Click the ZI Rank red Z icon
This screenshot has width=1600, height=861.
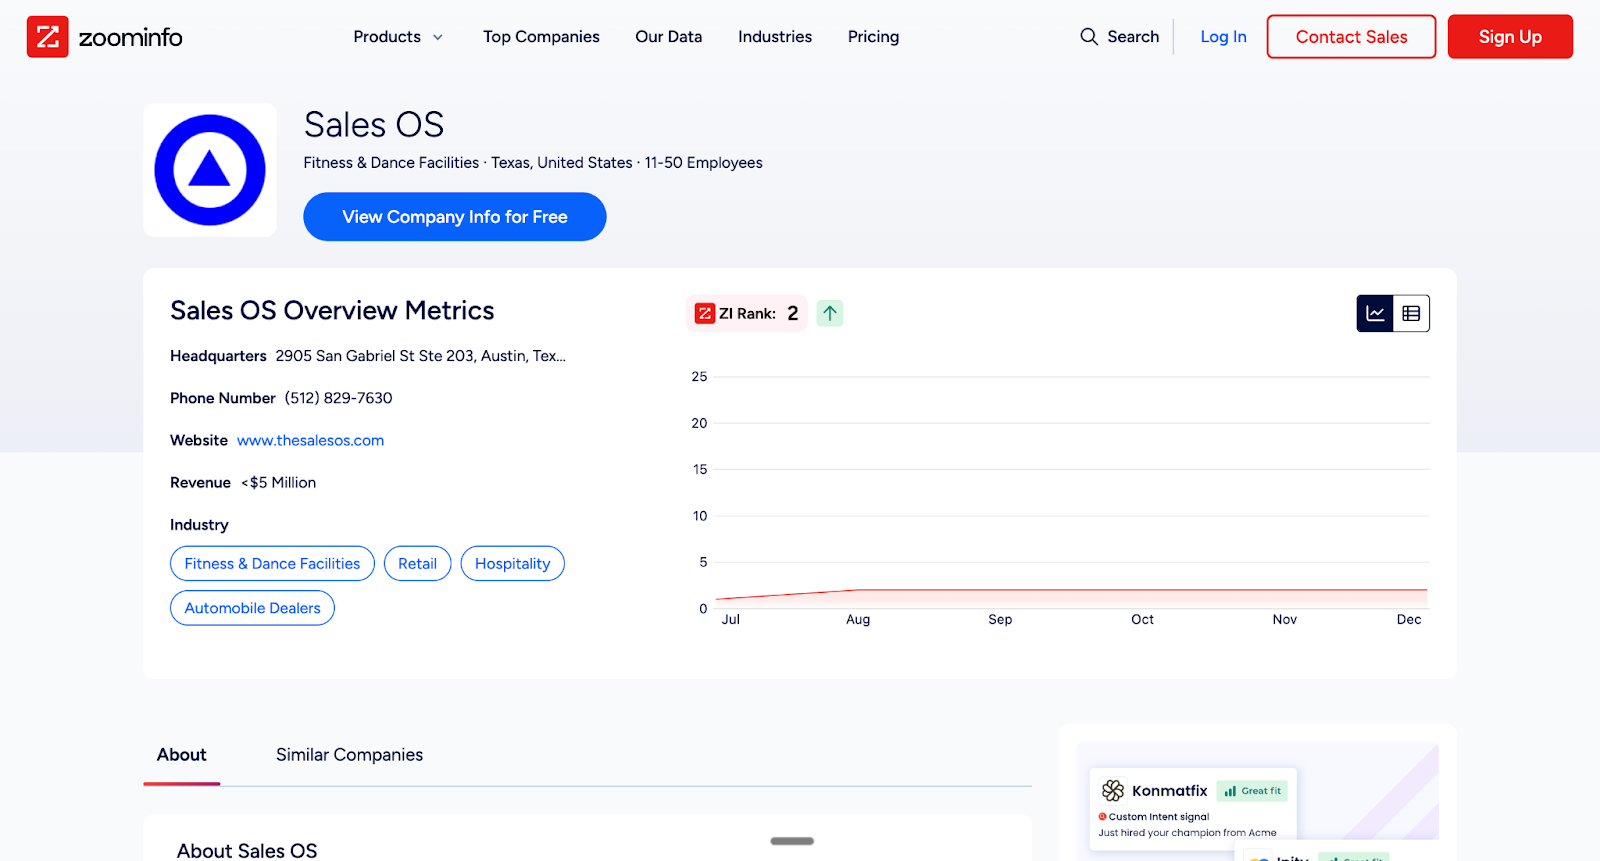[x=705, y=313]
